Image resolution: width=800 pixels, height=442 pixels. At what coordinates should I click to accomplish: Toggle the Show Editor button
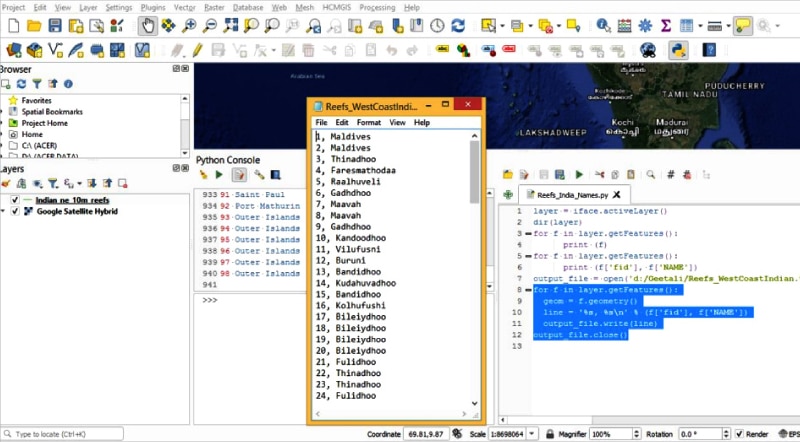pos(239,175)
